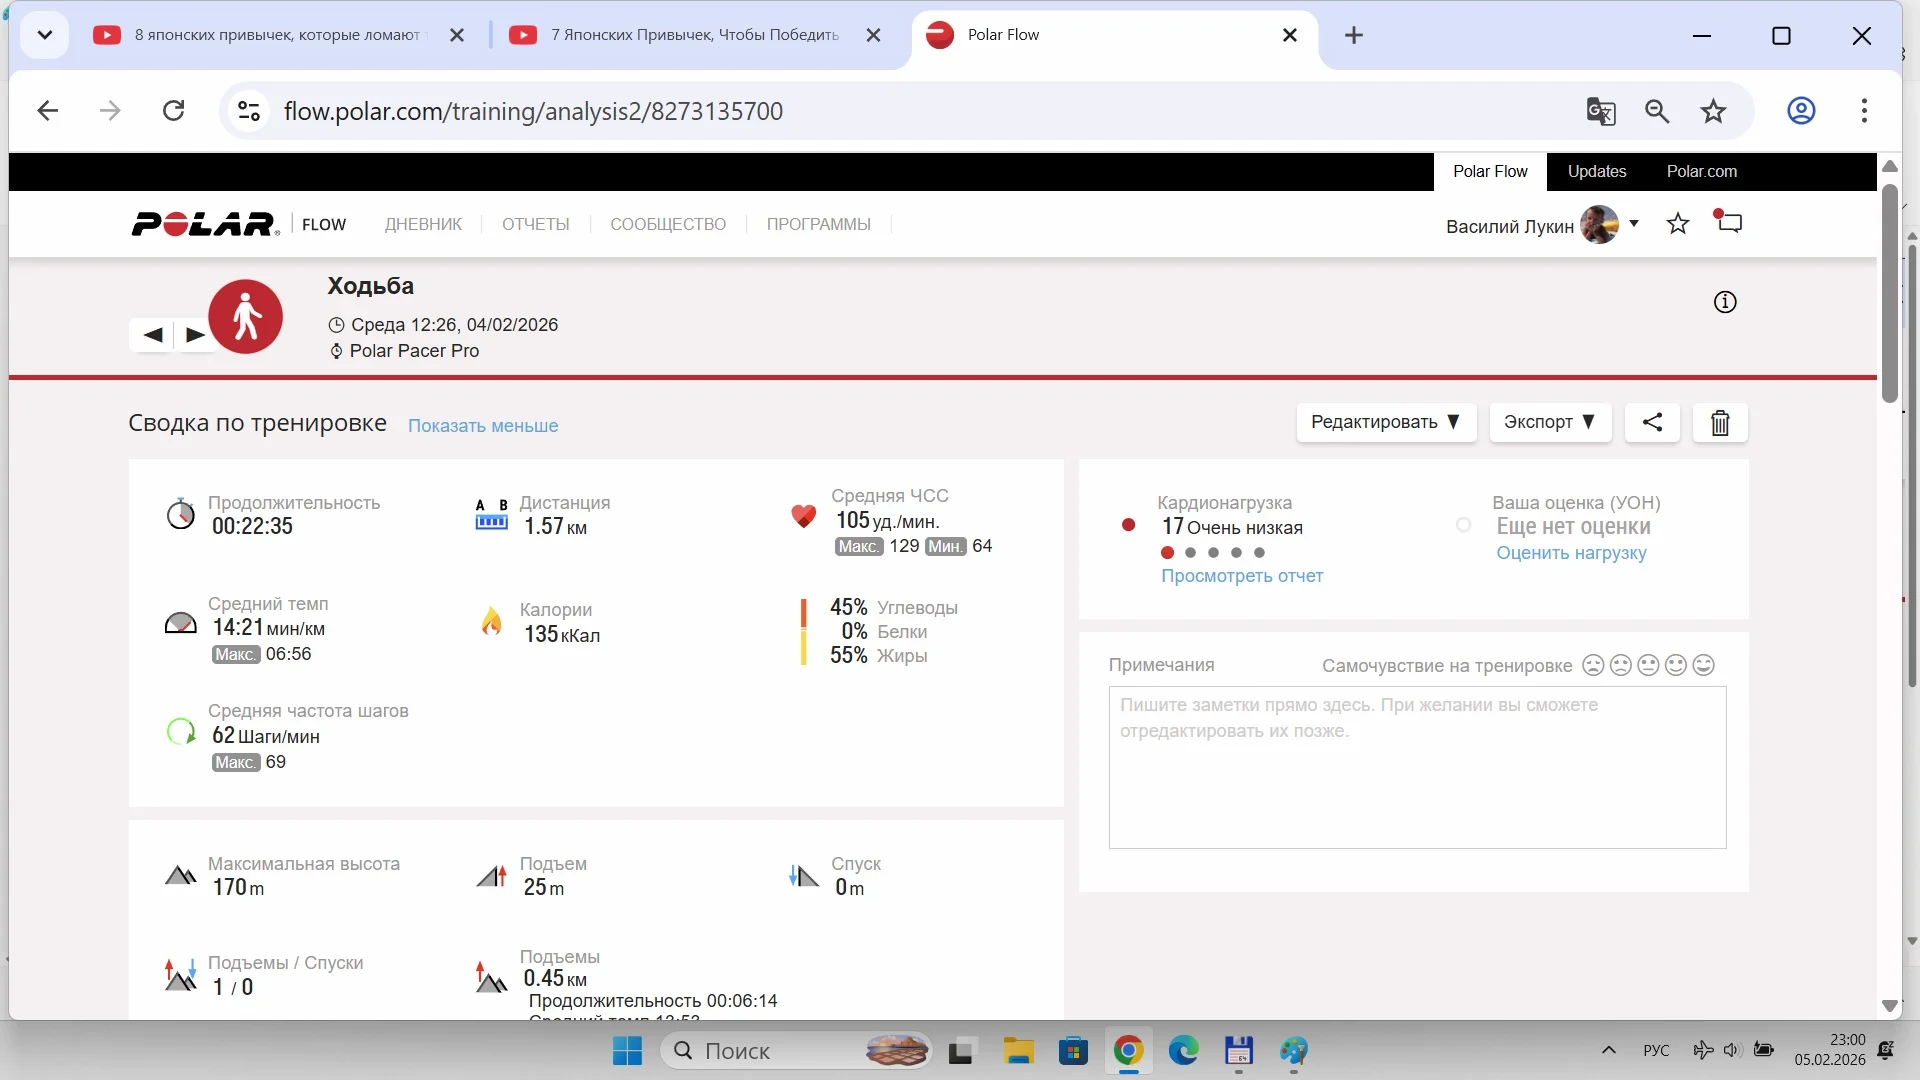Go to next training with right arrow

pyautogui.click(x=195, y=335)
